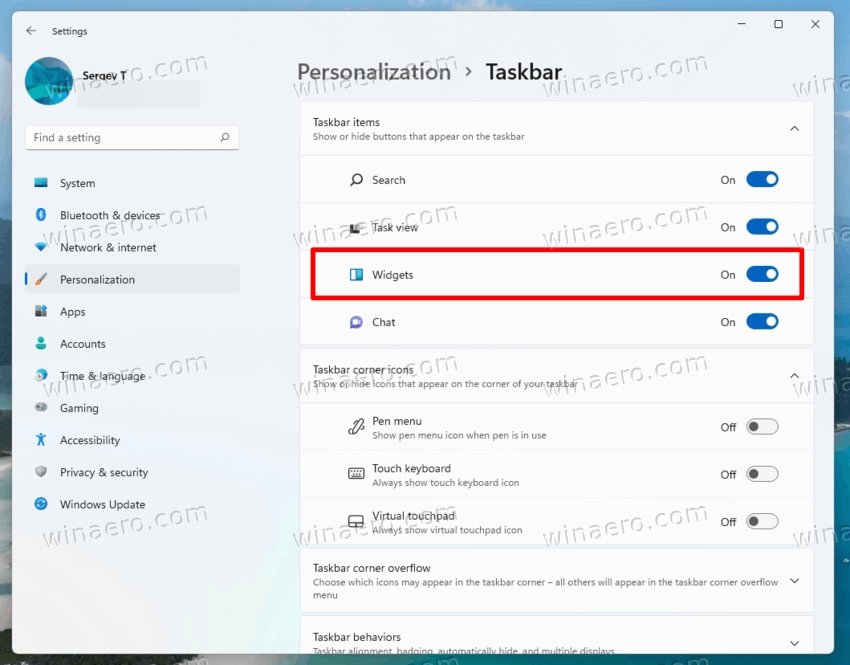This screenshot has width=850, height=665.
Task: Open Time & language settings
Action: [x=132, y=376]
